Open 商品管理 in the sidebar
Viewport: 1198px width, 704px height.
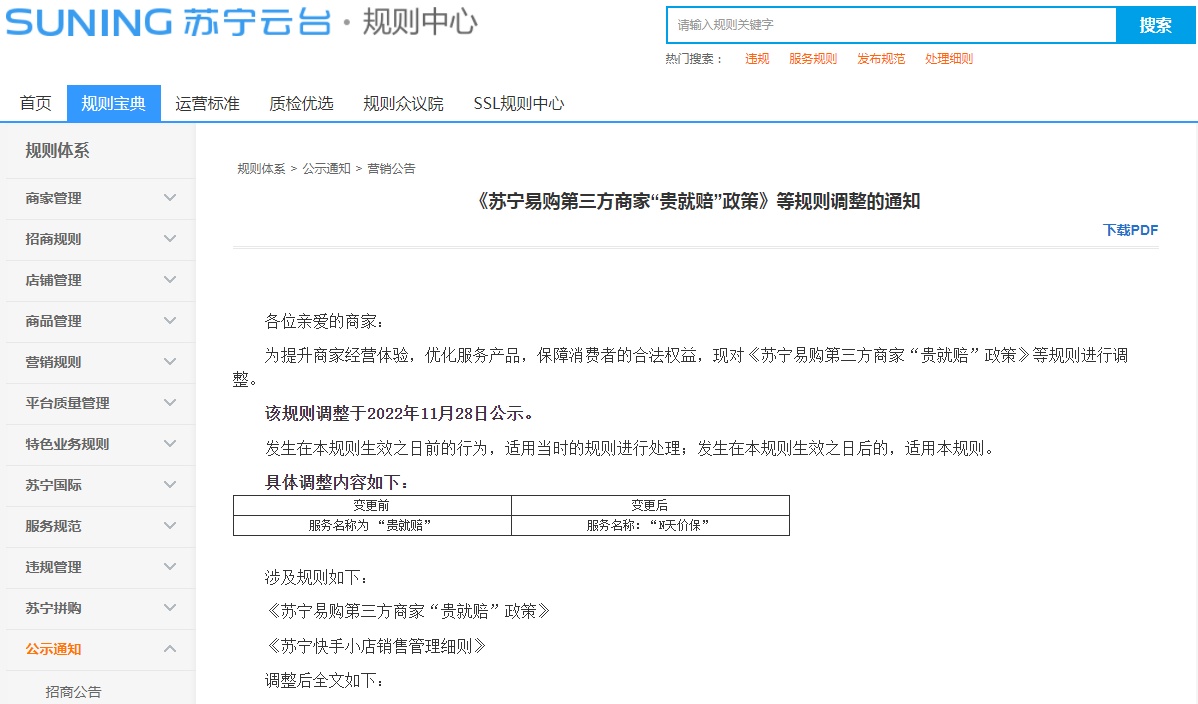(53, 321)
